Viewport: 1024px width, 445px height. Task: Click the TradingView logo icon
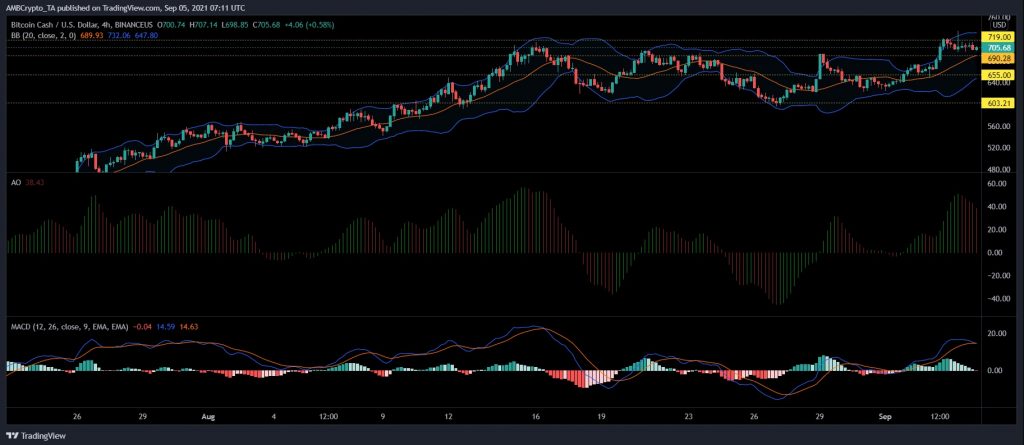(13, 437)
